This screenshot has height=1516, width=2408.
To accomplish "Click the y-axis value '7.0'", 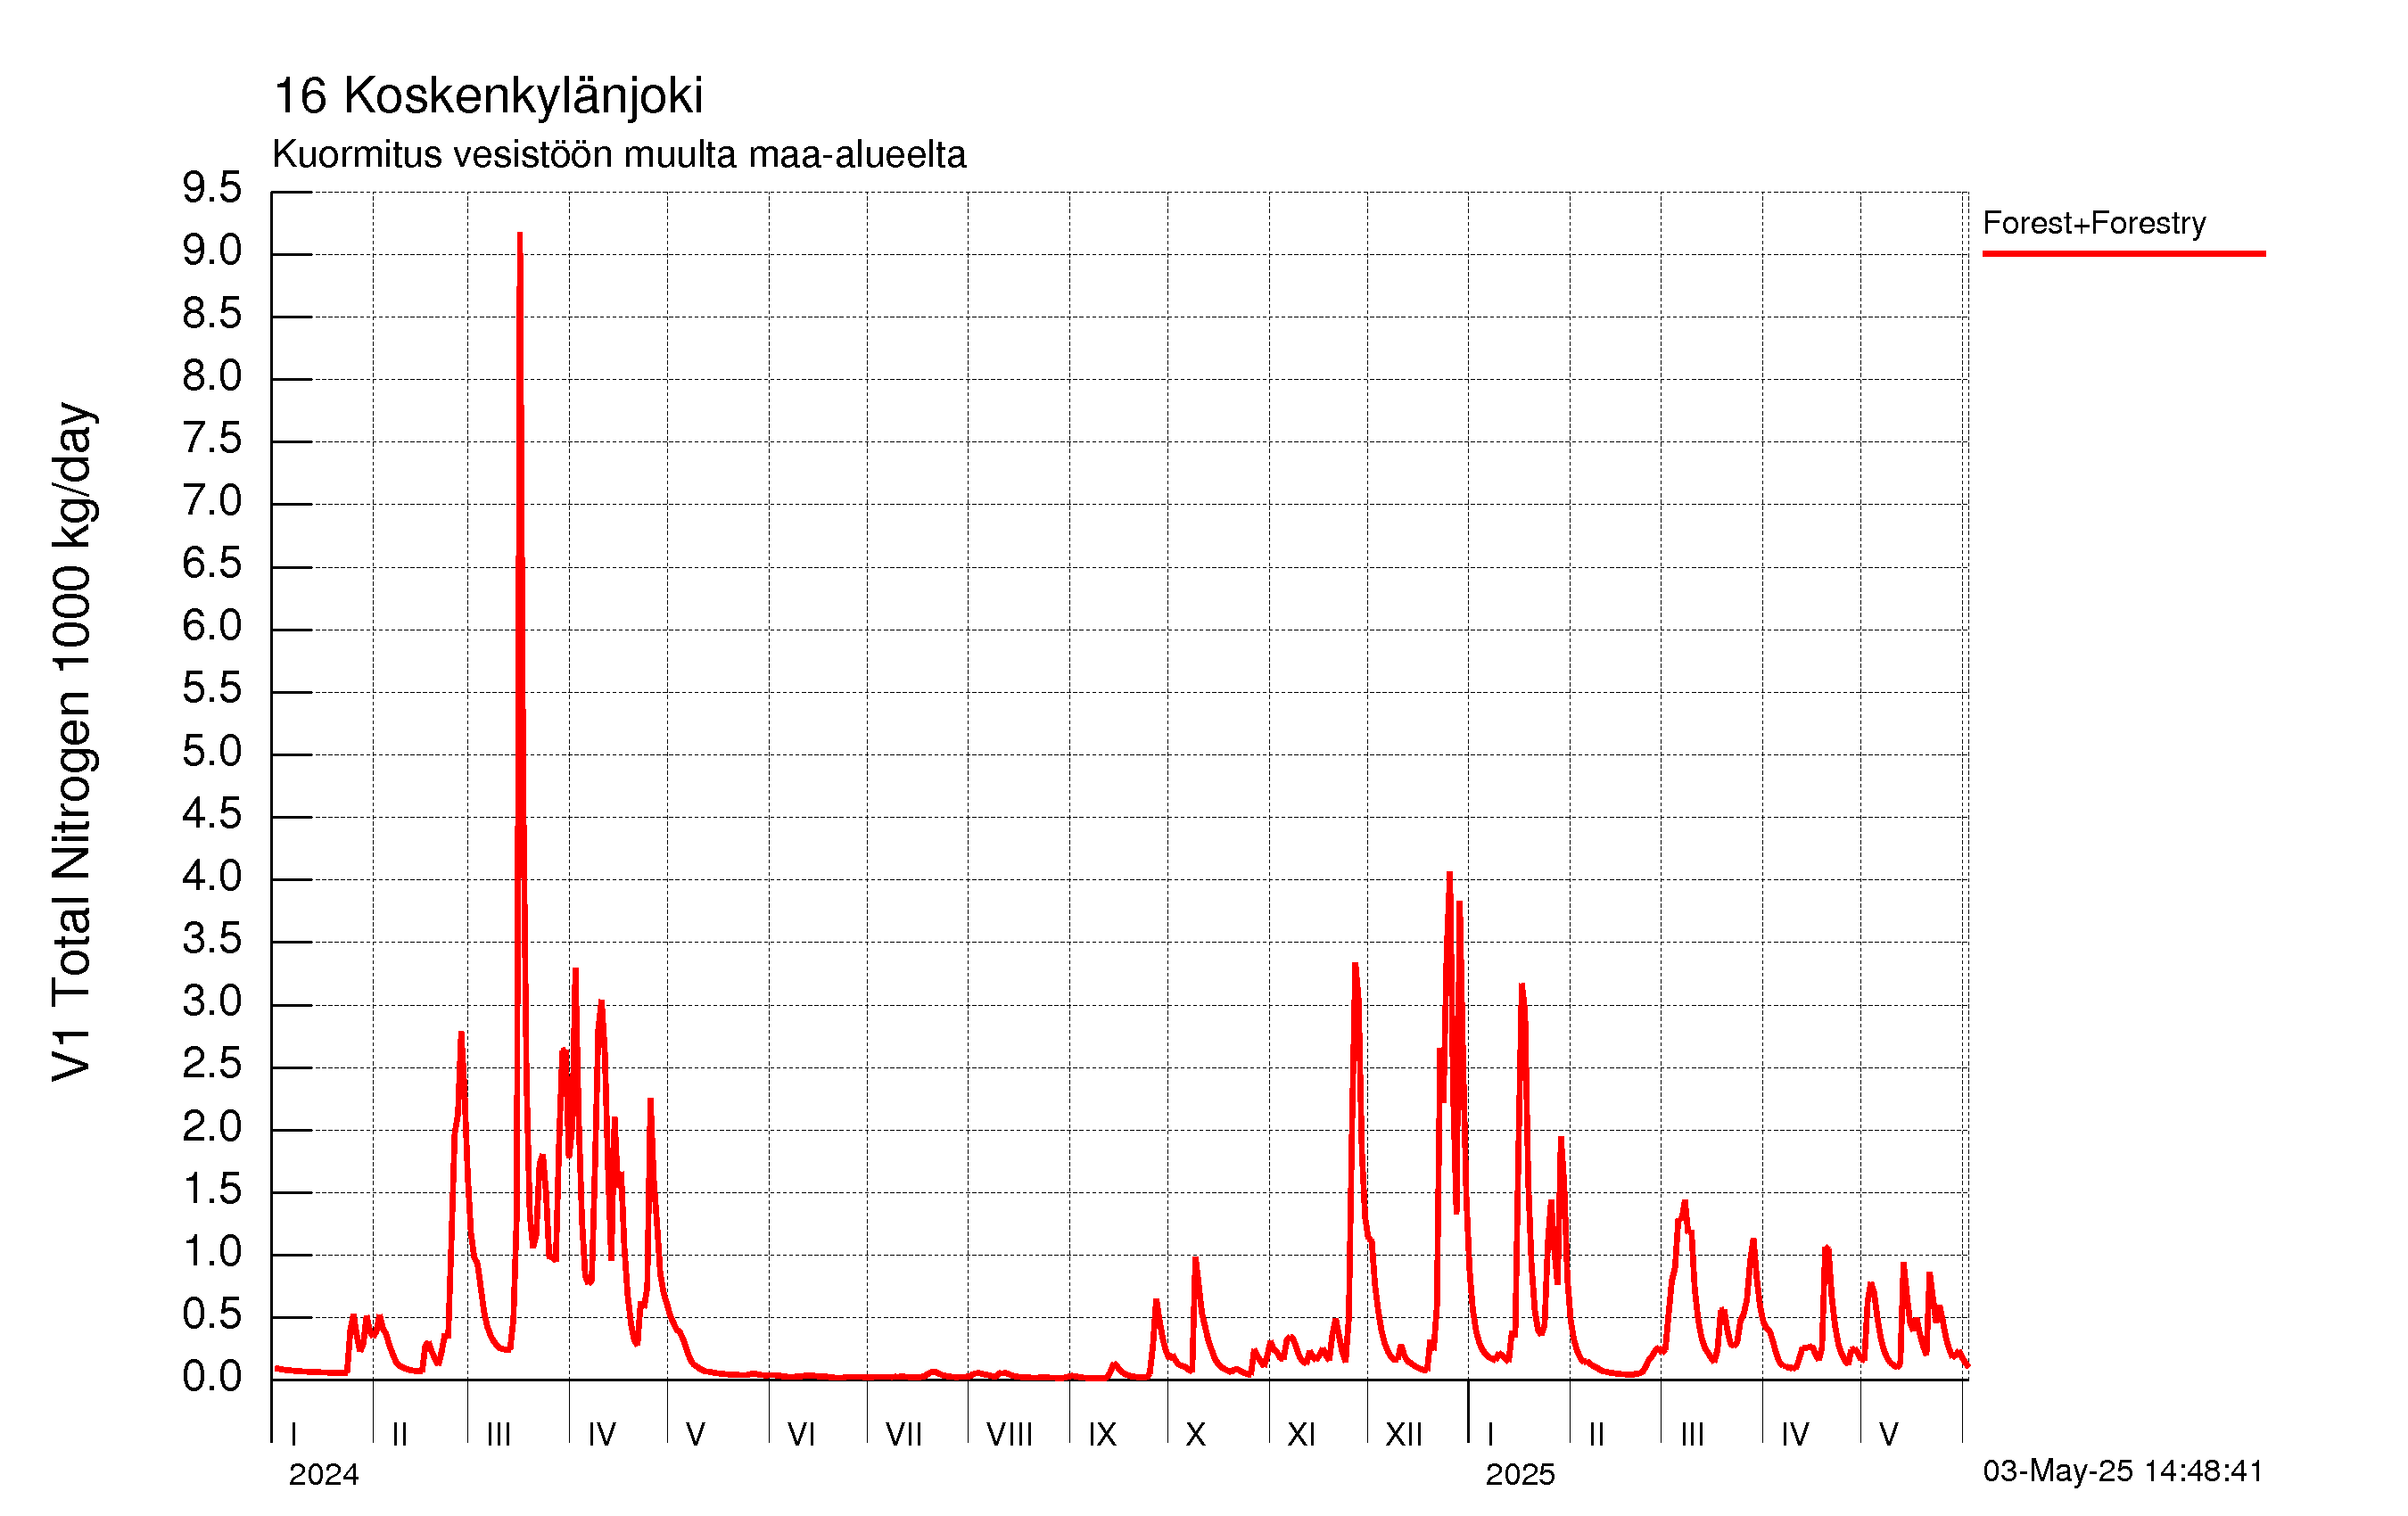I will pyautogui.click(x=212, y=501).
